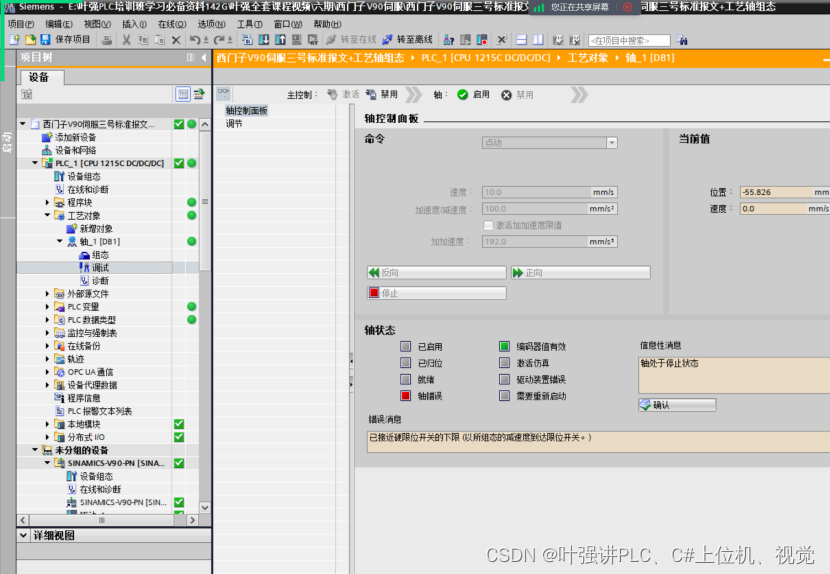Click the download to device icon
Screen dimensions: 830x574
tap(264, 40)
